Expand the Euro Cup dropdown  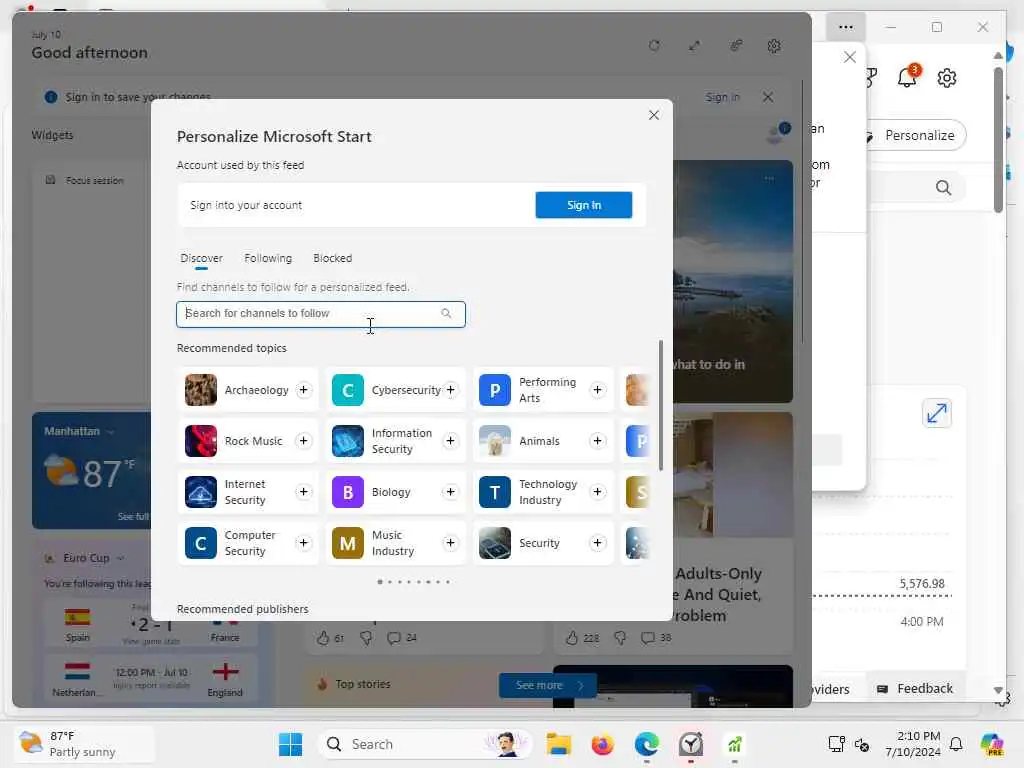coord(120,558)
